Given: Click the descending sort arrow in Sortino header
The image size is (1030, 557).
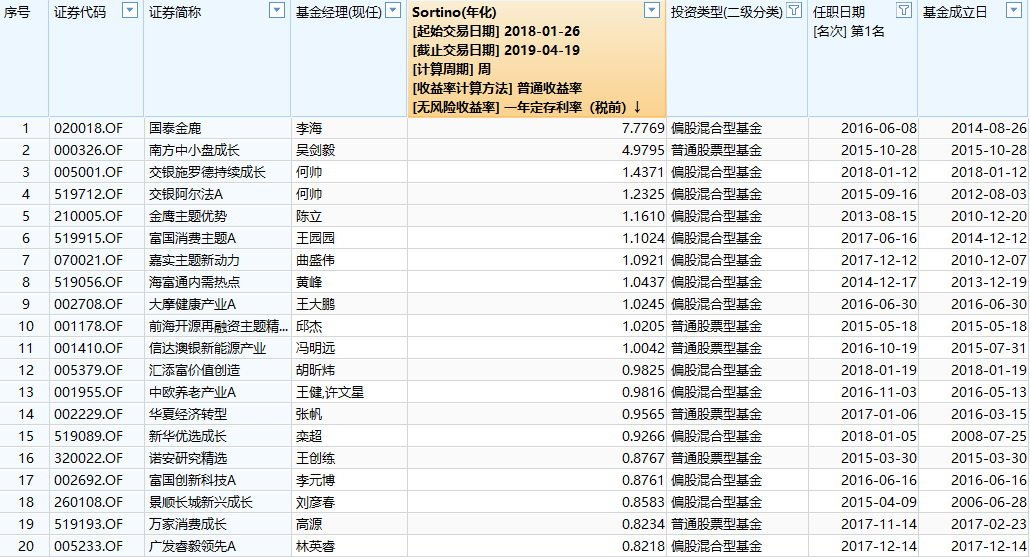Looking at the screenshot, I should tap(637, 107).
